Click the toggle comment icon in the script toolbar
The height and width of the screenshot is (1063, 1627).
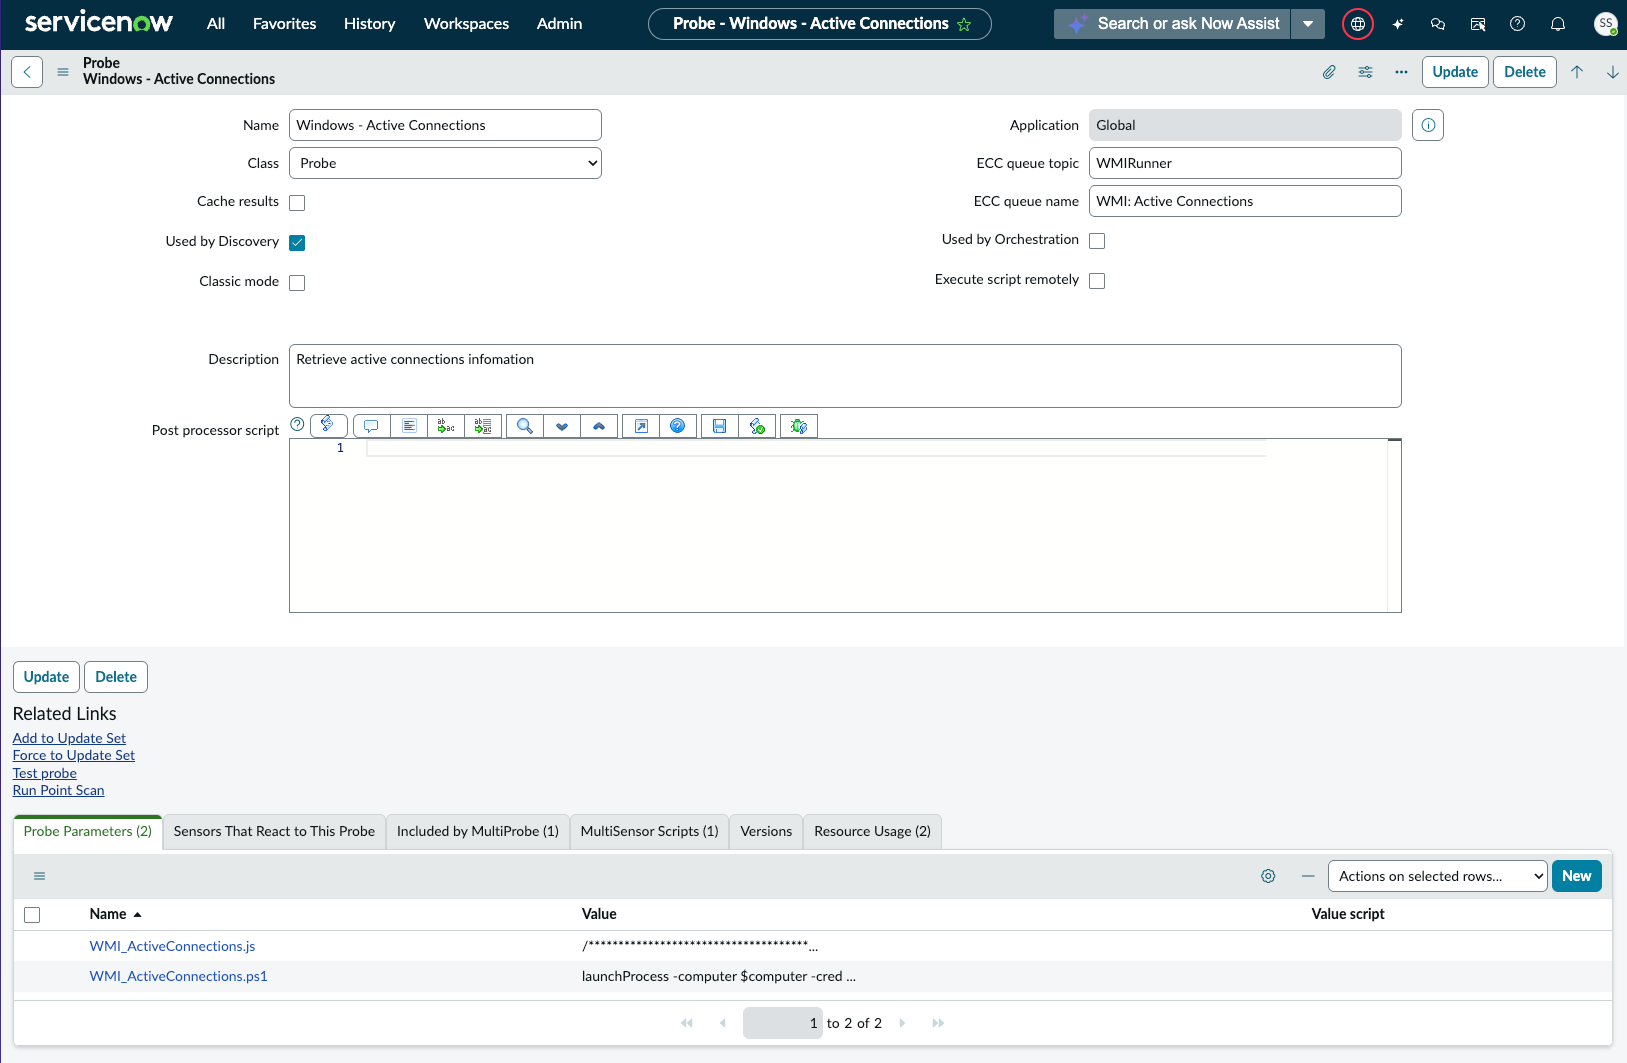[371, 426]
